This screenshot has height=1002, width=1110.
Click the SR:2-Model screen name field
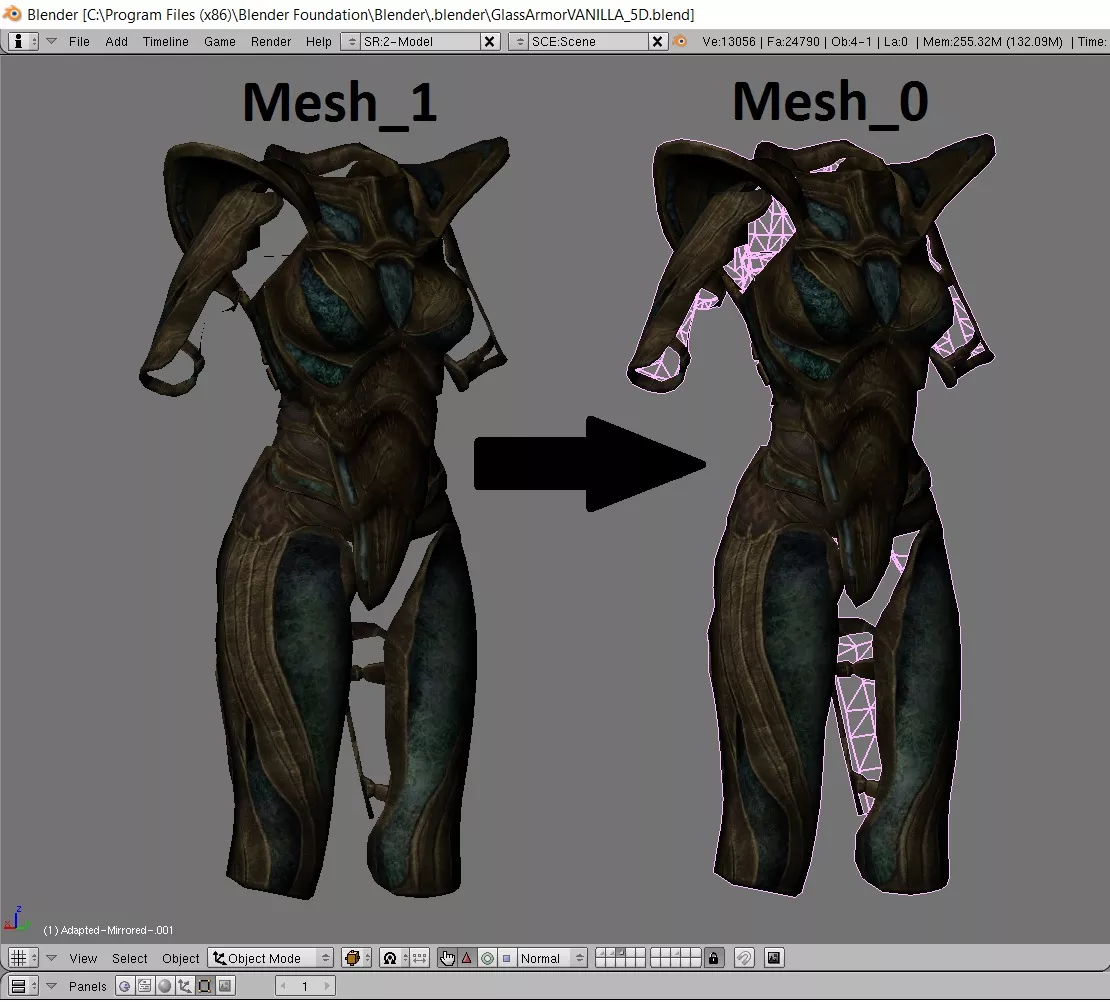click(x=420, y=42)
